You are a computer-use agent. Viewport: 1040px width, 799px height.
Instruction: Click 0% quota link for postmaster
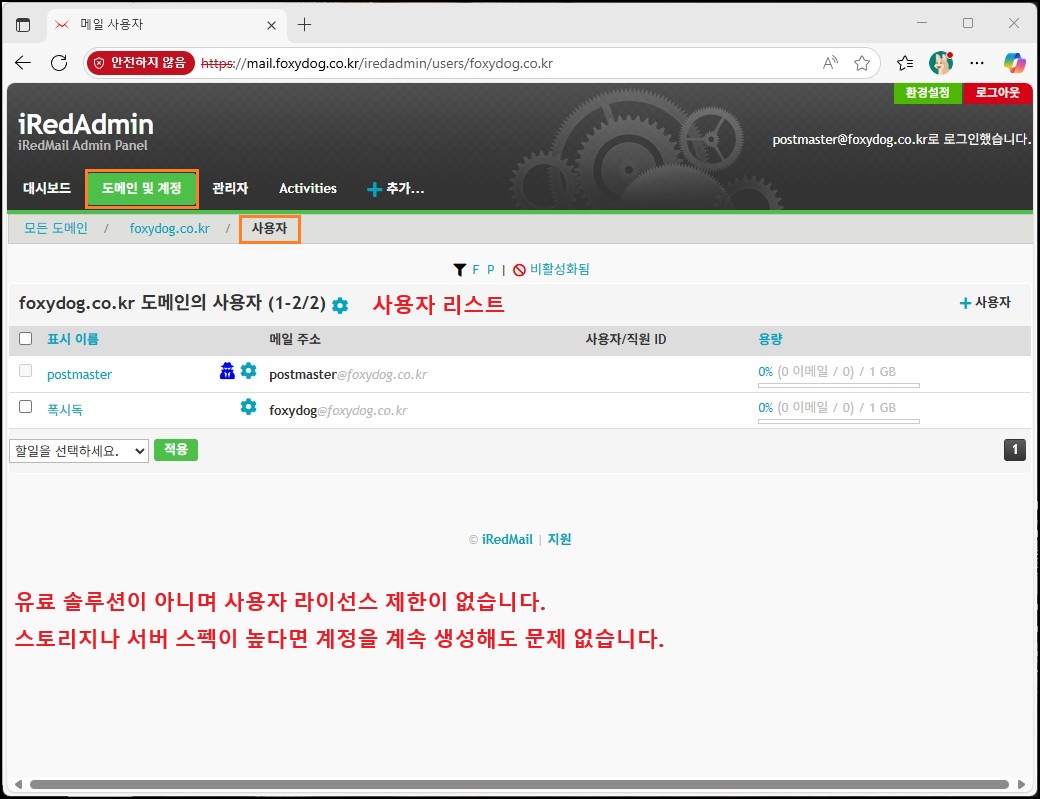click(x=765, y=371)
